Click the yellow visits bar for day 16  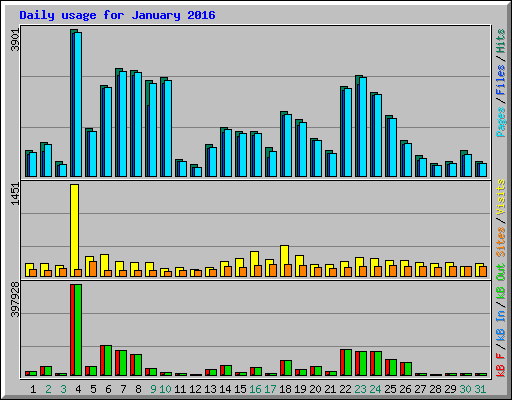[x=255, y=264]
